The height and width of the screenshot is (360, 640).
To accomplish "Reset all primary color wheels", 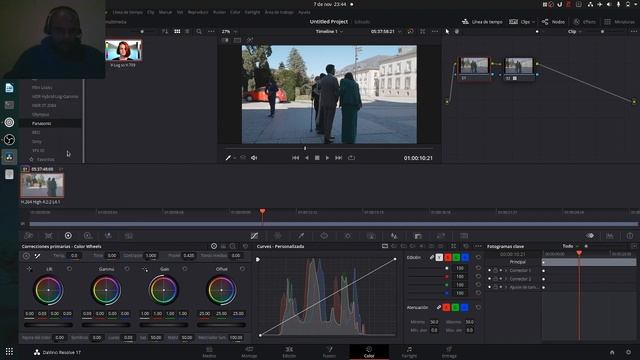I will point(245,246).
